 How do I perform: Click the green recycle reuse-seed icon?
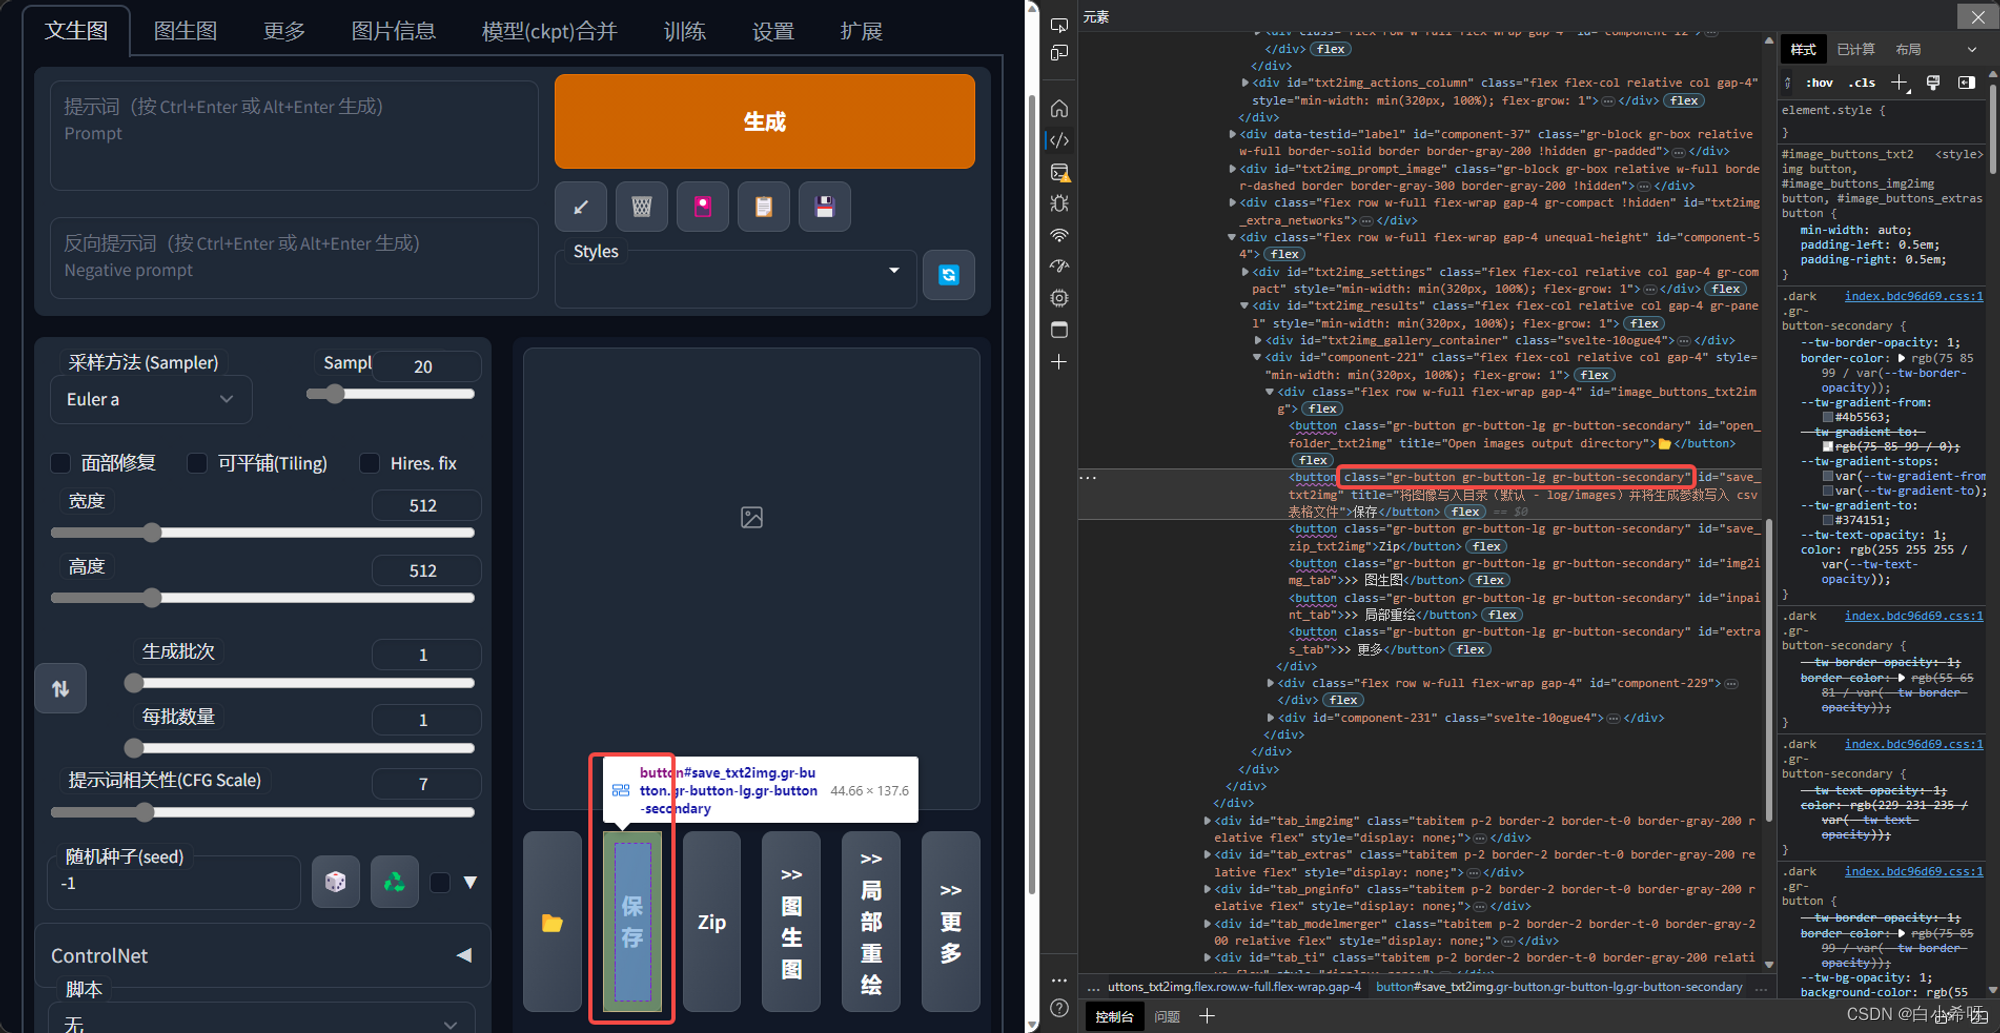click(x=395, y=882)
